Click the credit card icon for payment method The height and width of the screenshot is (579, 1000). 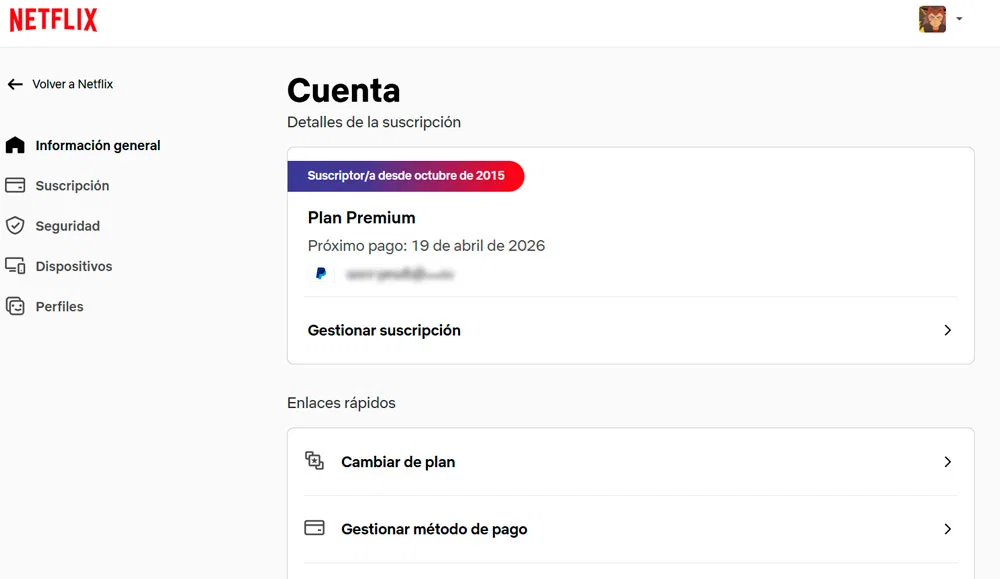point(314,528)
